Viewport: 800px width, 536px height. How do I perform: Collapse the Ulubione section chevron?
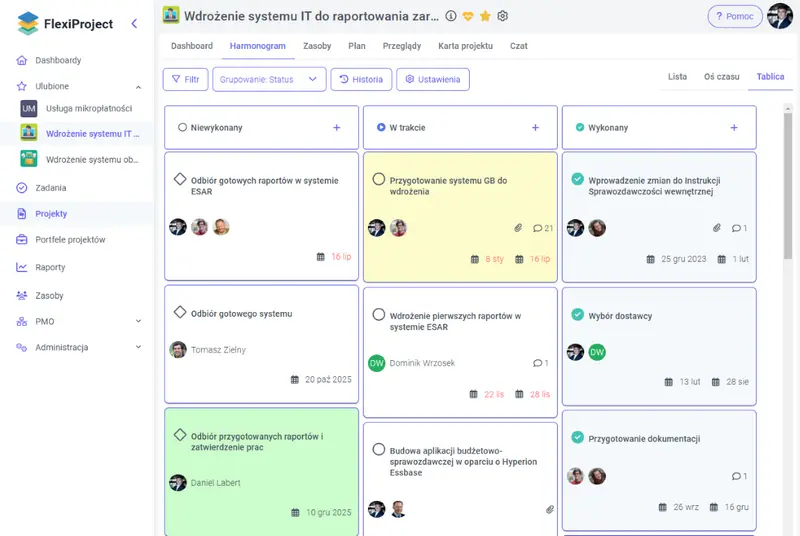click(138, 87)
